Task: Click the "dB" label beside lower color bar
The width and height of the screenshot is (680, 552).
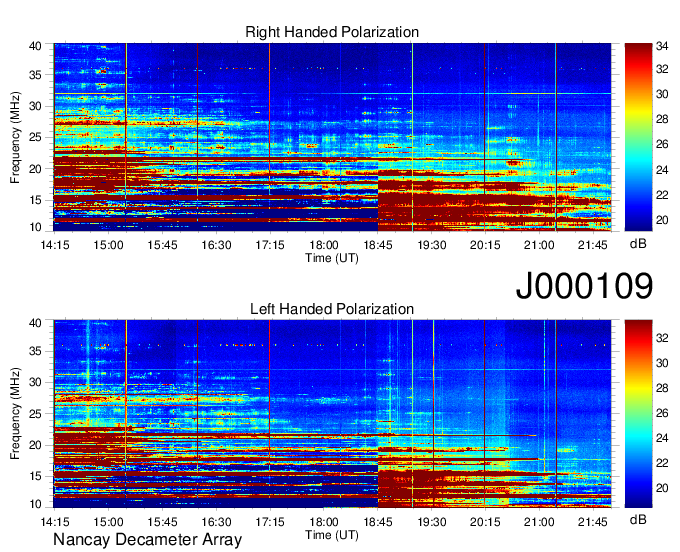Action: coord(638,519)
